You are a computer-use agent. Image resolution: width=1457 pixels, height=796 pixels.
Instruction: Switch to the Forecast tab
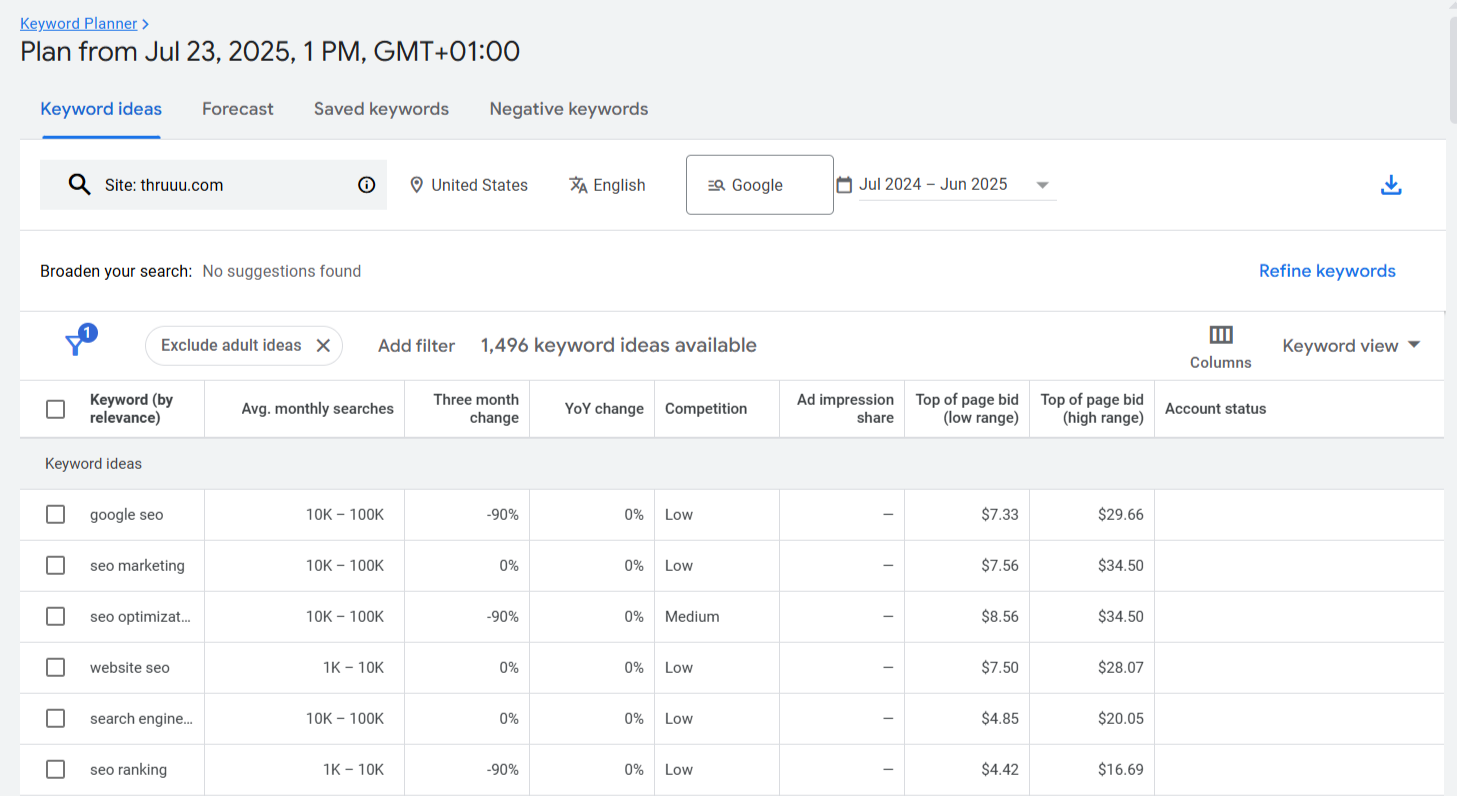click(x=238, y=109)
